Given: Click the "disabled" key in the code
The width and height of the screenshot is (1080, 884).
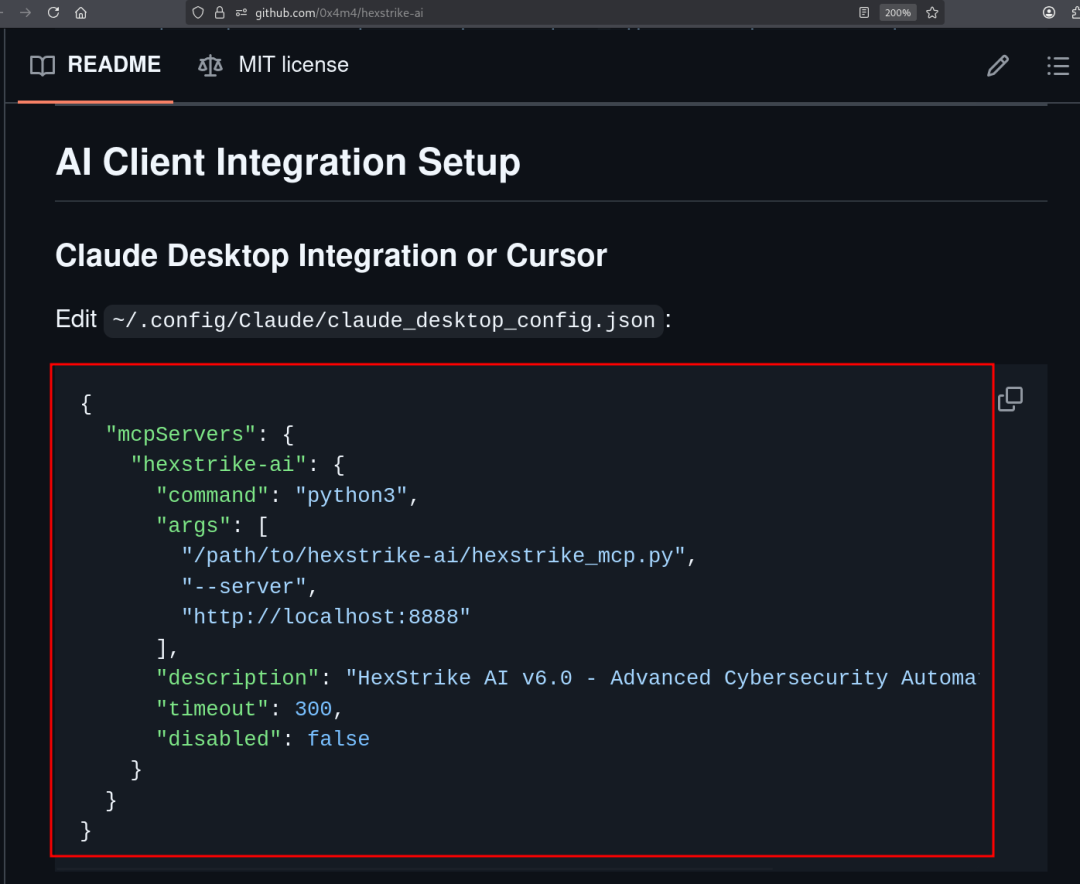Looking at the screenshot, I should (218, 739).
